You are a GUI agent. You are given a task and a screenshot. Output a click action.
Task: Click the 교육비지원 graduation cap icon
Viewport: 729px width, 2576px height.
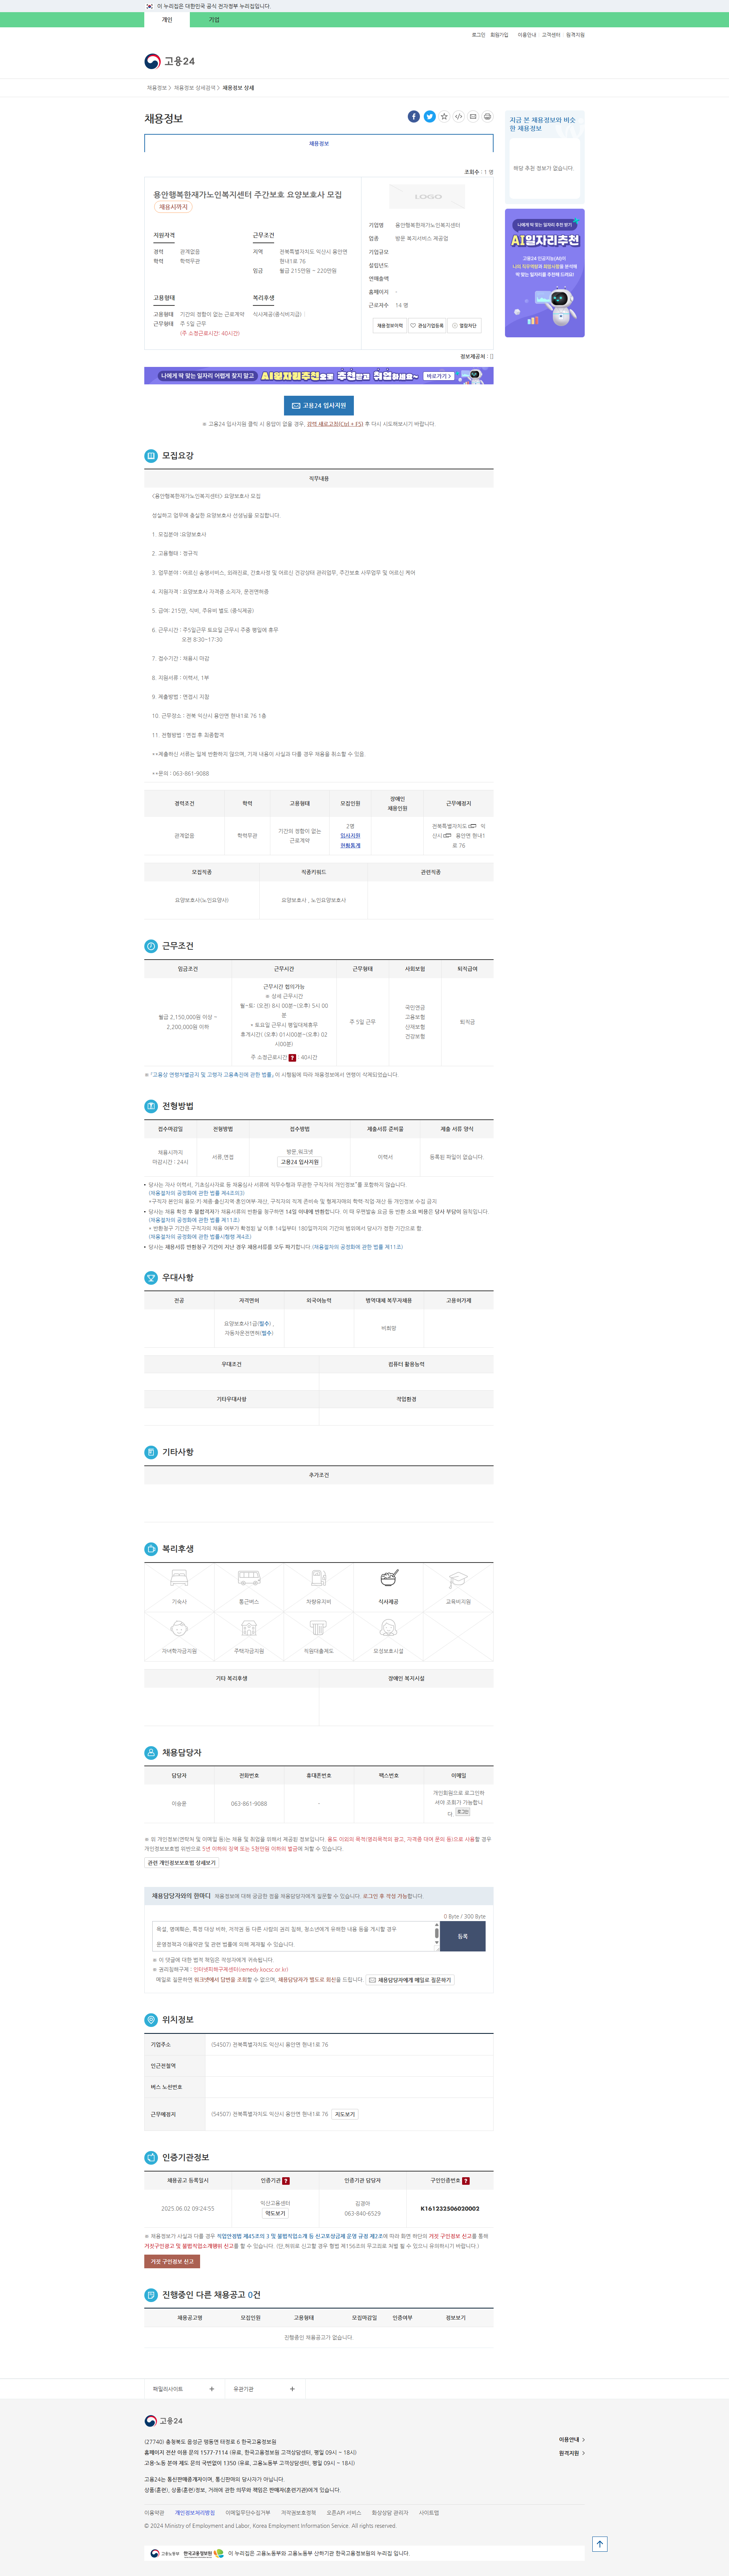point(458,1578)
